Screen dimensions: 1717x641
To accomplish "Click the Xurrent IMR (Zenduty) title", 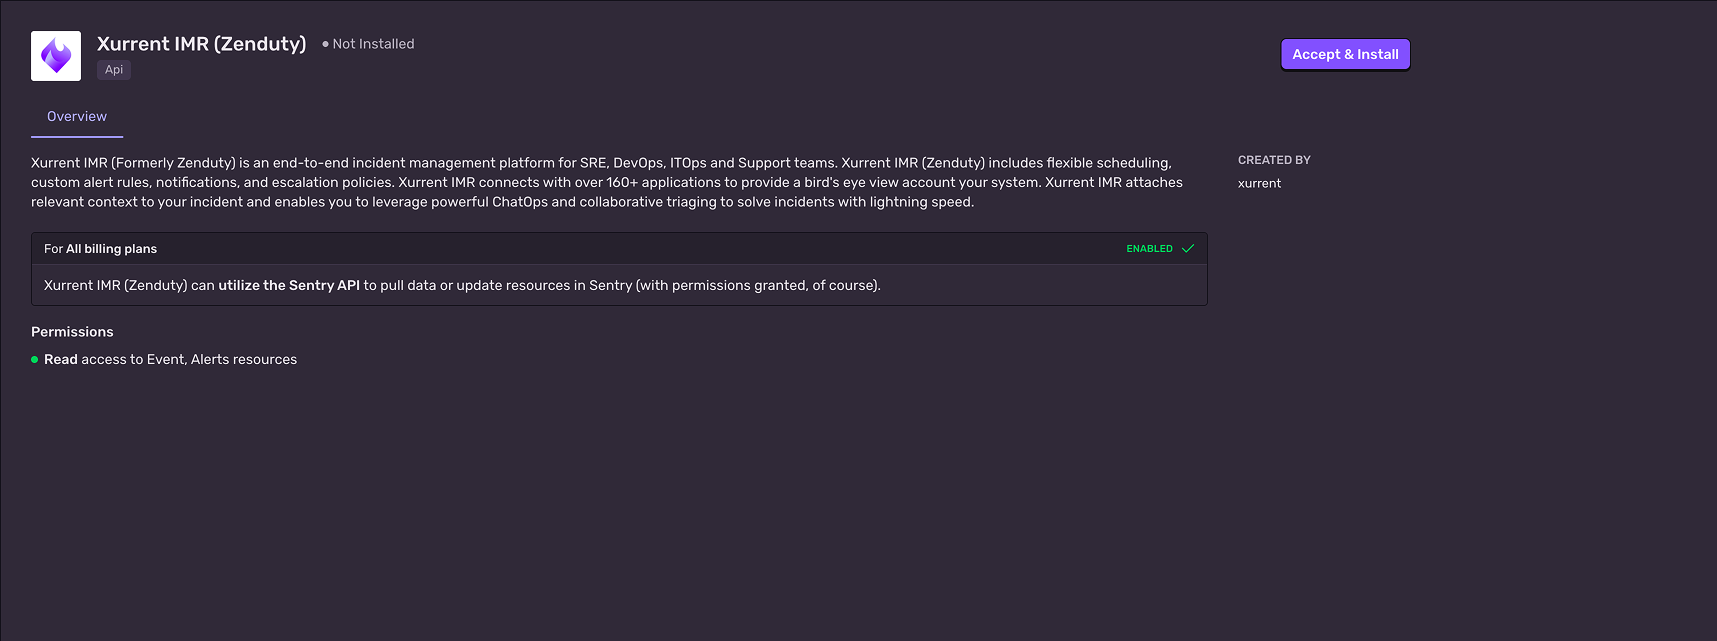I will click(201, 44).
